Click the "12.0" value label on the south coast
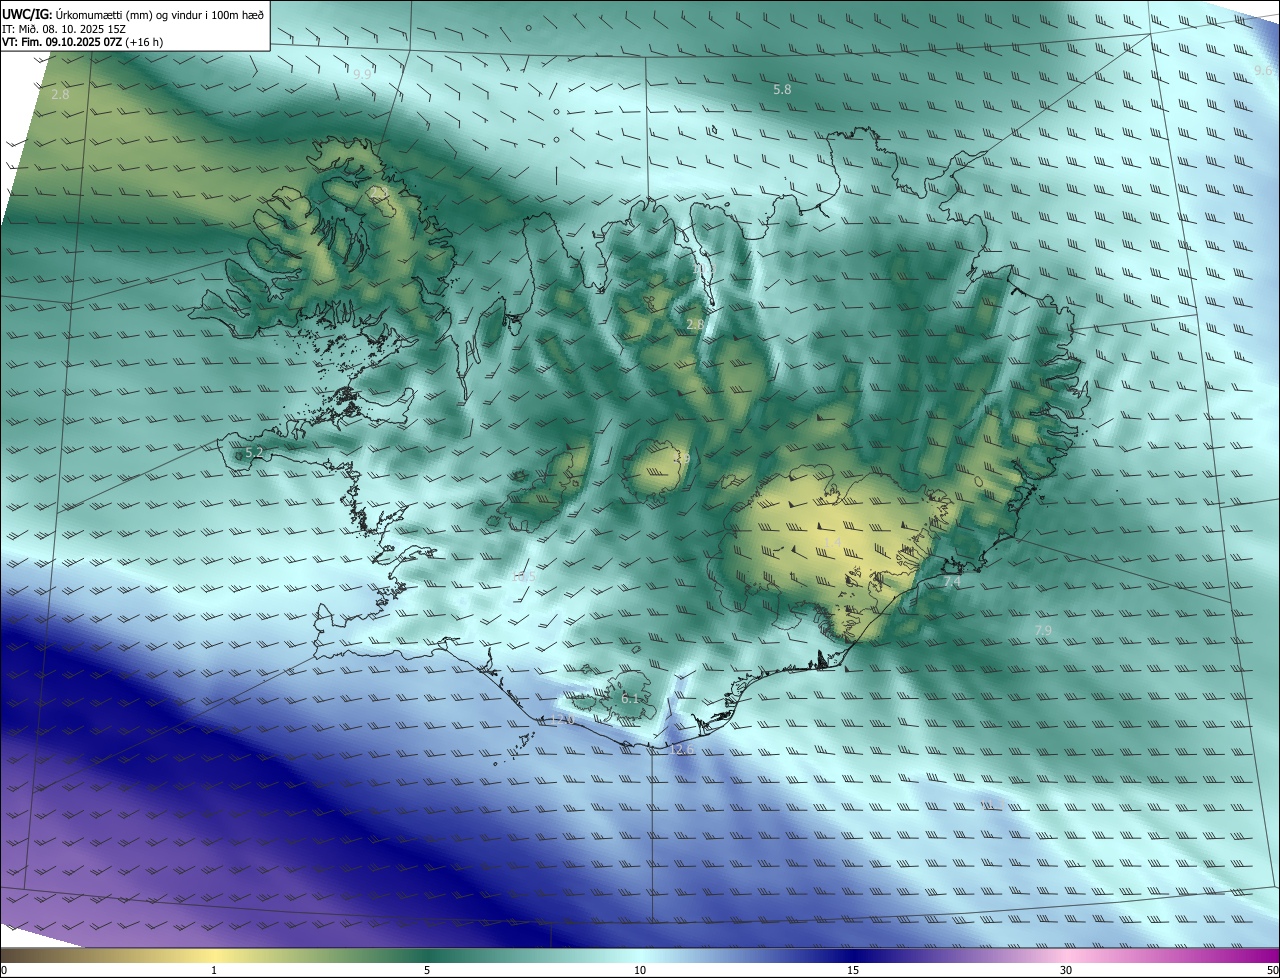1280x978 pixels. [562, 720]
